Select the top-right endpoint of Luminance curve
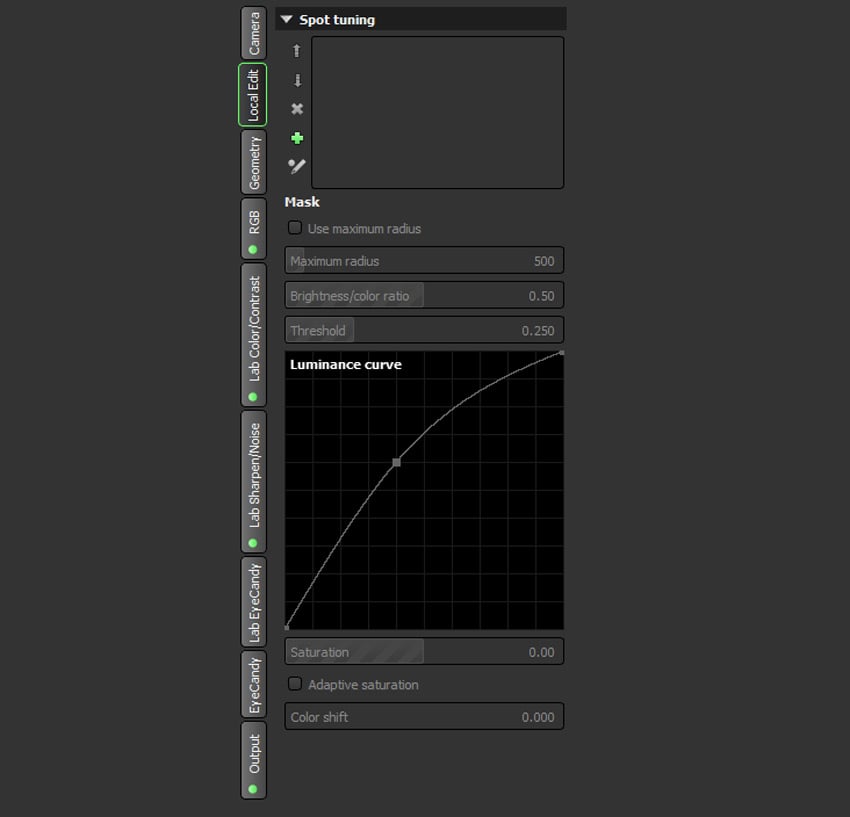 (562, 353)
